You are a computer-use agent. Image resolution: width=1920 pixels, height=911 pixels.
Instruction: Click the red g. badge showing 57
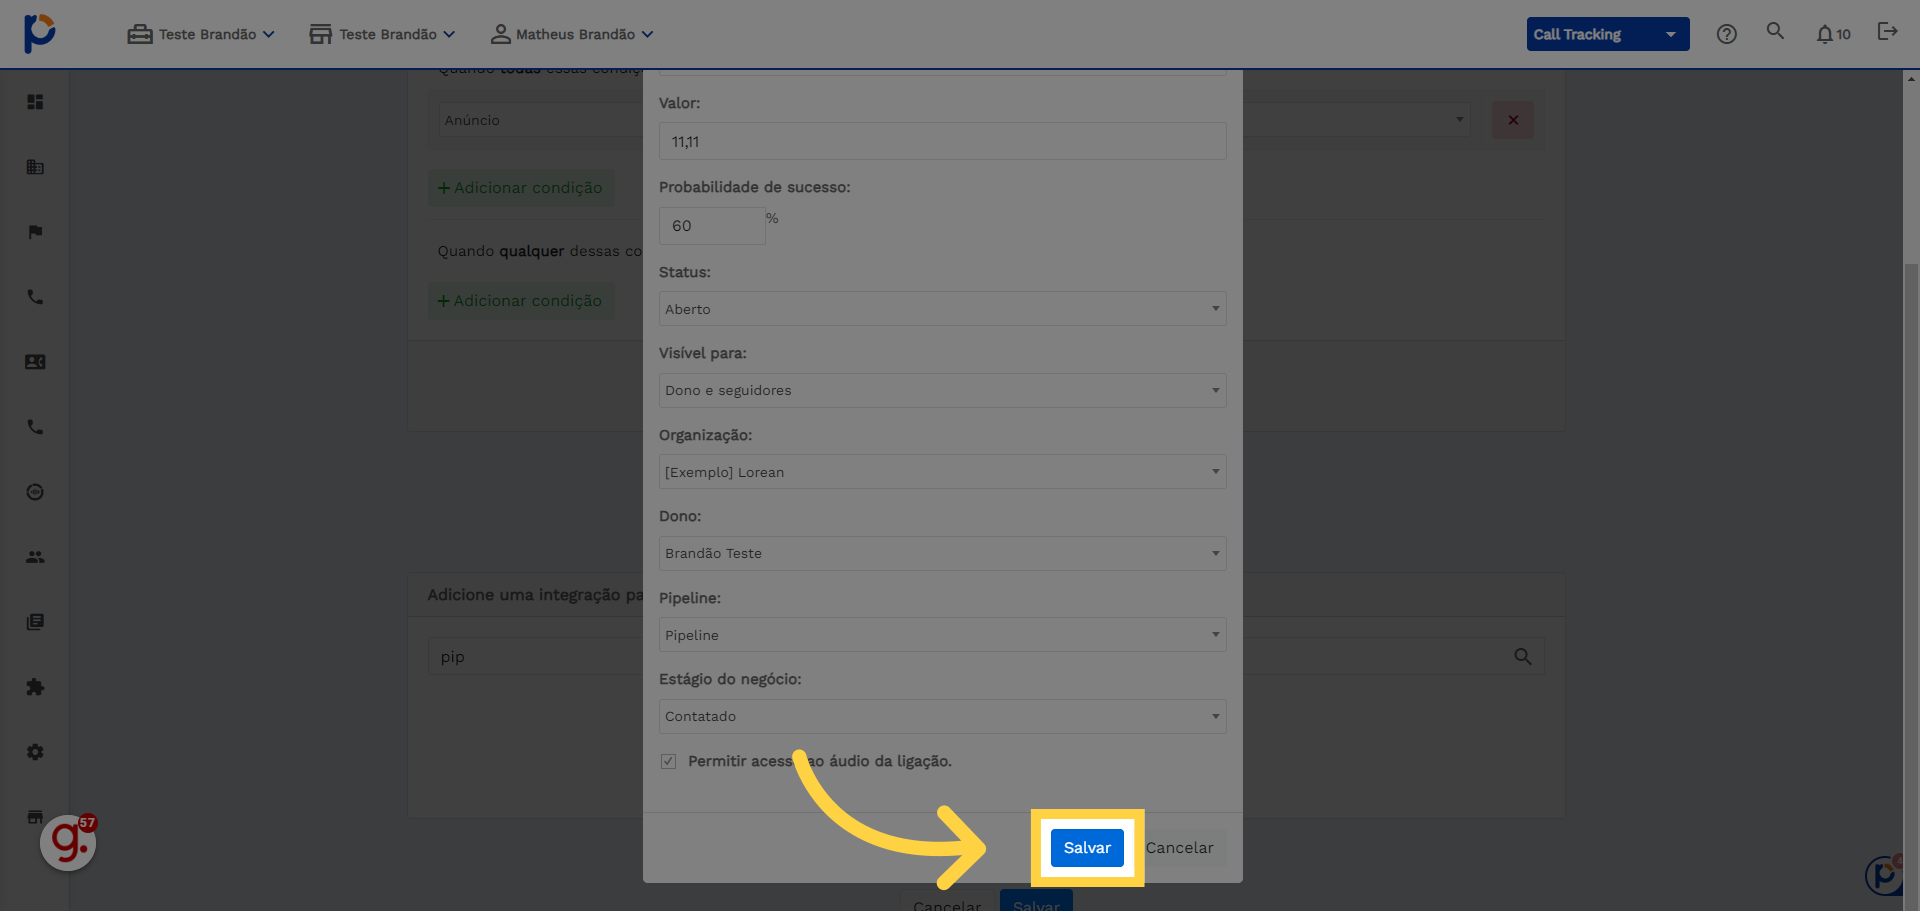68,842
